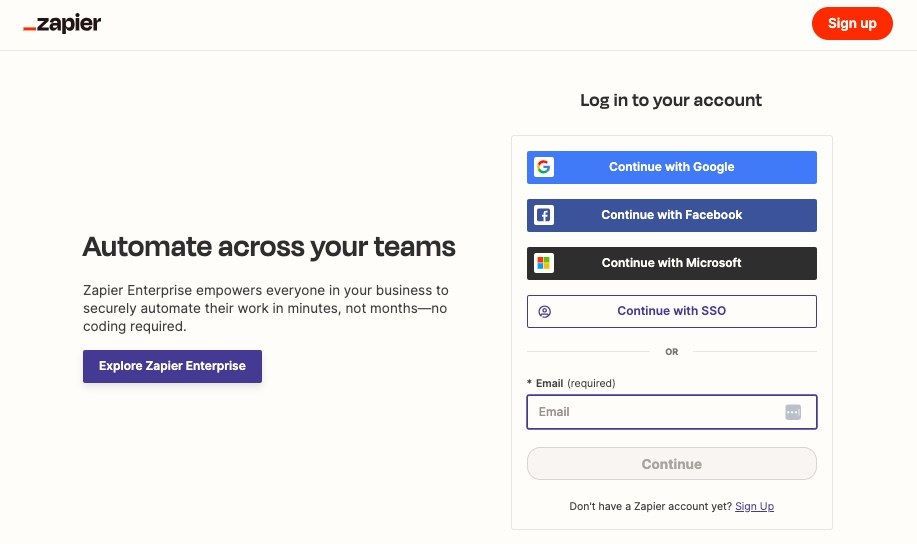The image size is (917, 544).
Task: Open password manager icon in Email field
Action: pos(793,412)
